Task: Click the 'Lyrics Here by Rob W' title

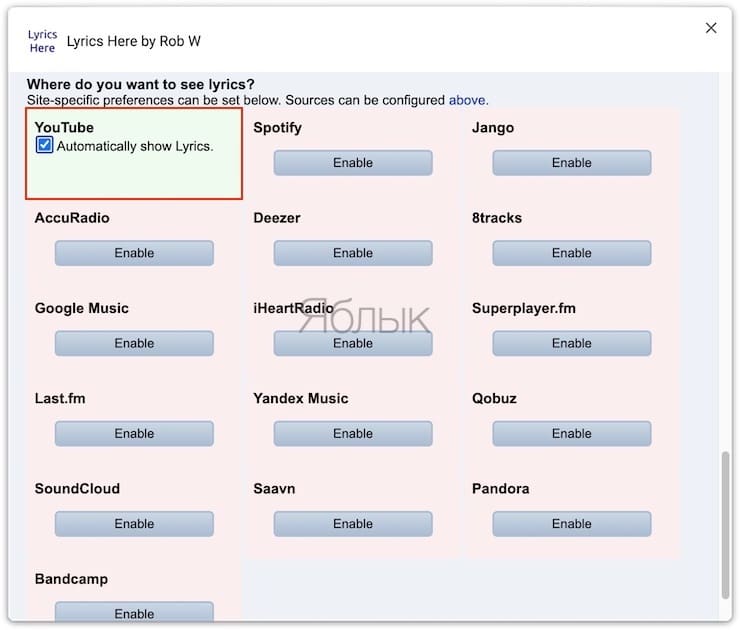Action: pos(134,41)
